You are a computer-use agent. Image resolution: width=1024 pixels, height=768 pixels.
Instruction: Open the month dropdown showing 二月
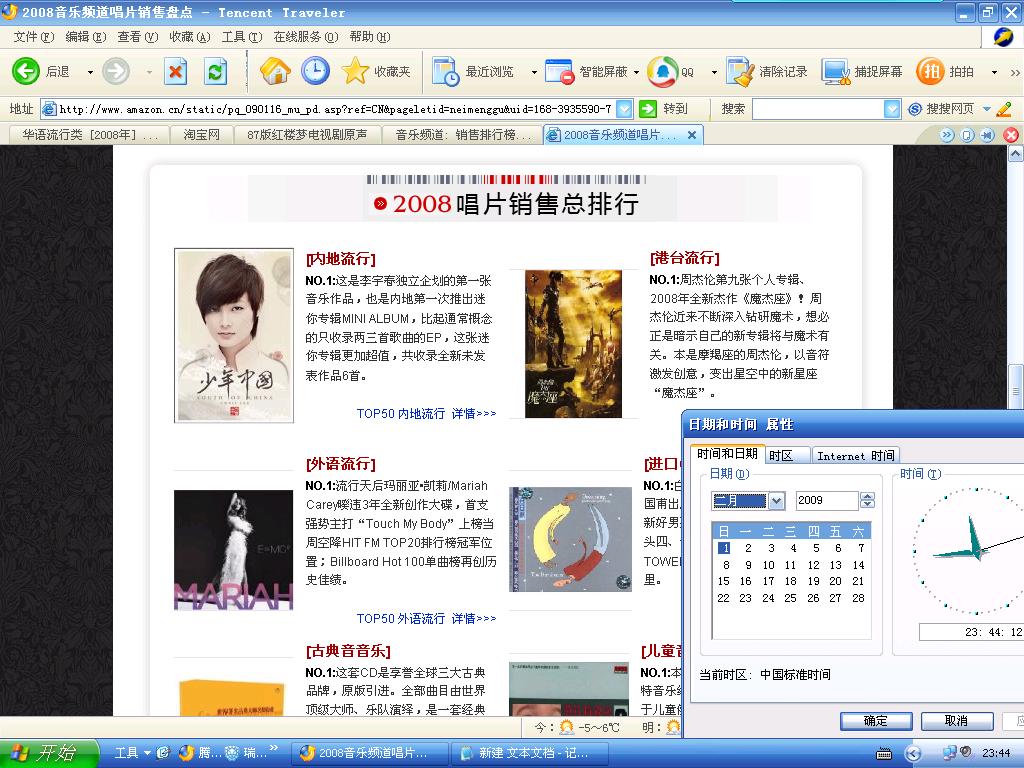[776, 501]
